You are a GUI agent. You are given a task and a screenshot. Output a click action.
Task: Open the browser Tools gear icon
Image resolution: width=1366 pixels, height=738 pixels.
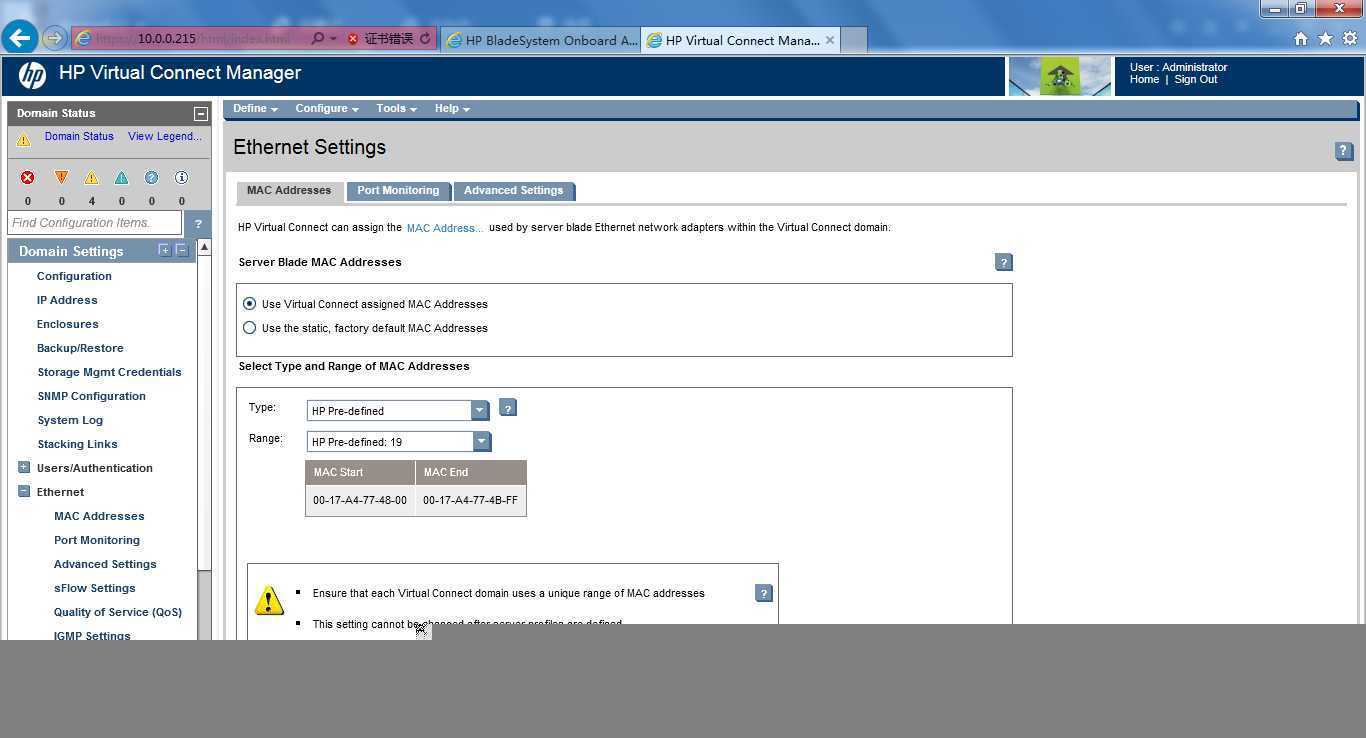click(x=1349, y=39)
